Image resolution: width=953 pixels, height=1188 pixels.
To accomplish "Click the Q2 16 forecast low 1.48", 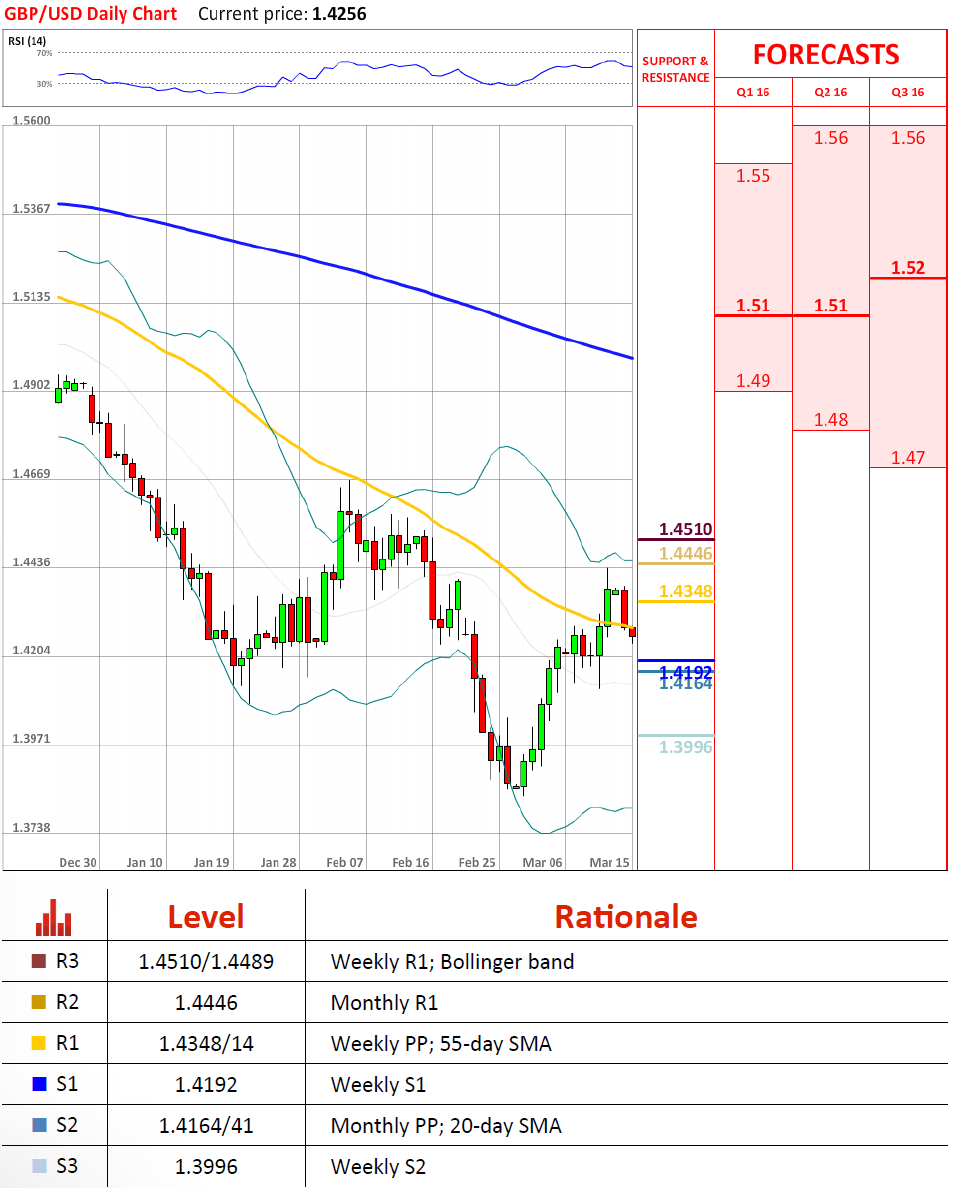I will click(831, 420).
